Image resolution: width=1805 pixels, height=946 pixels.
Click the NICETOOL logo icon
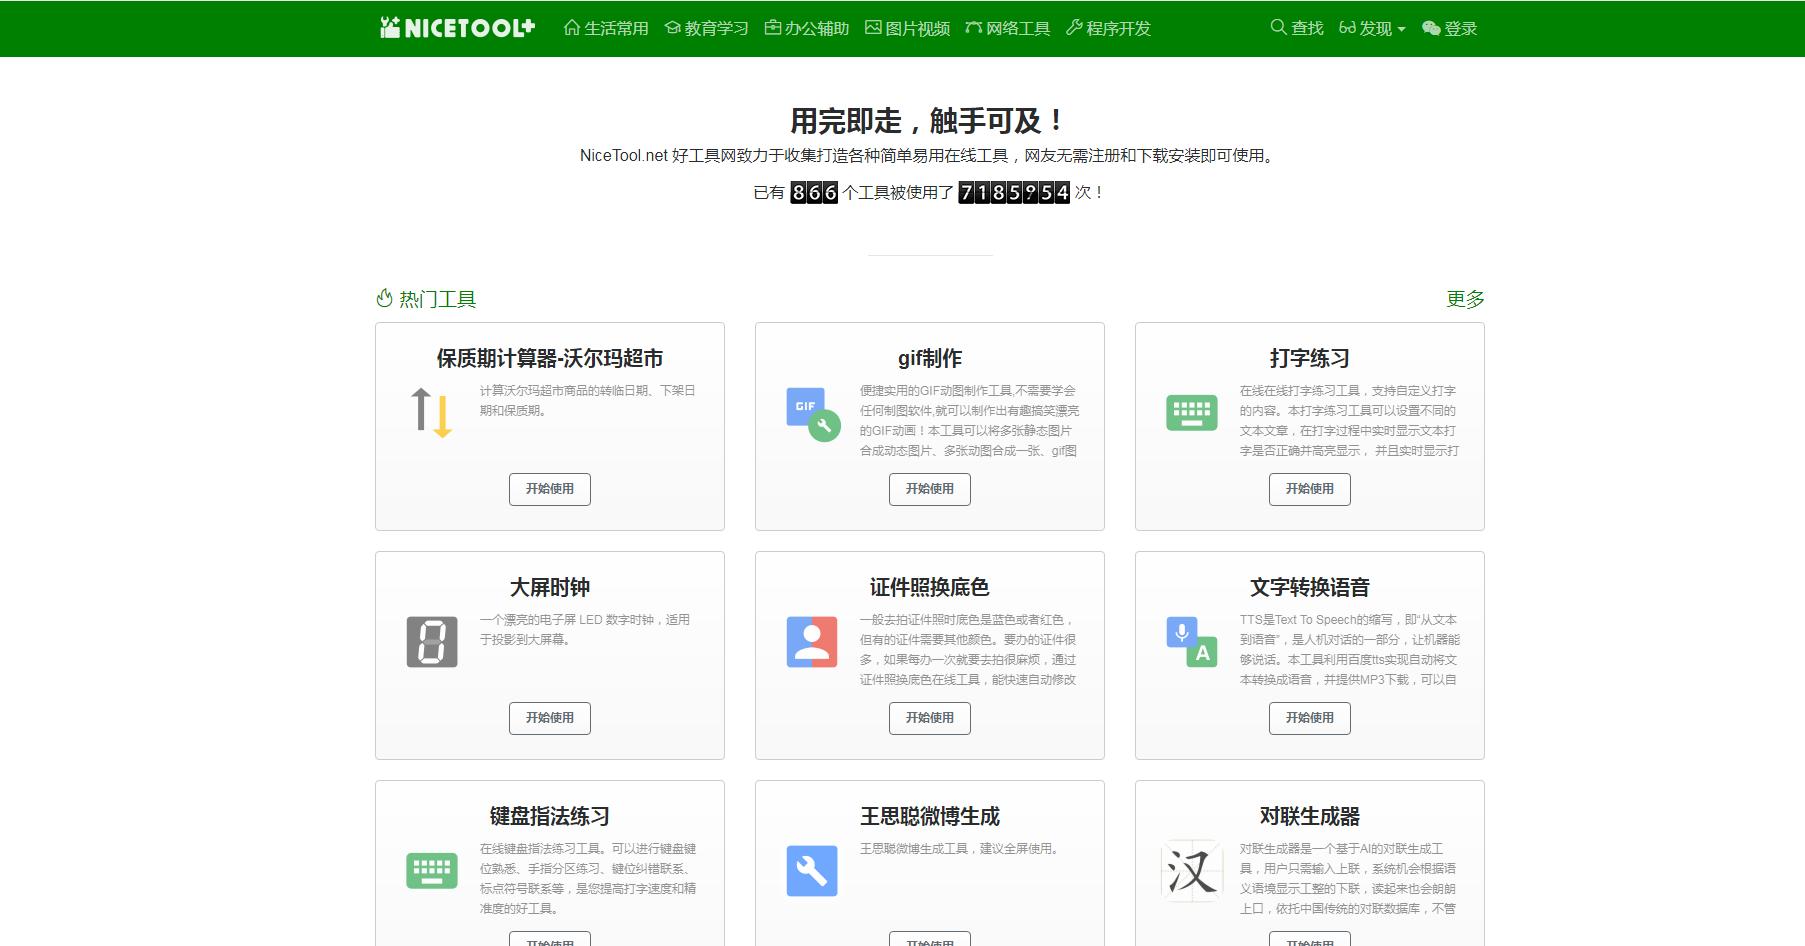[x=389, y=27]
